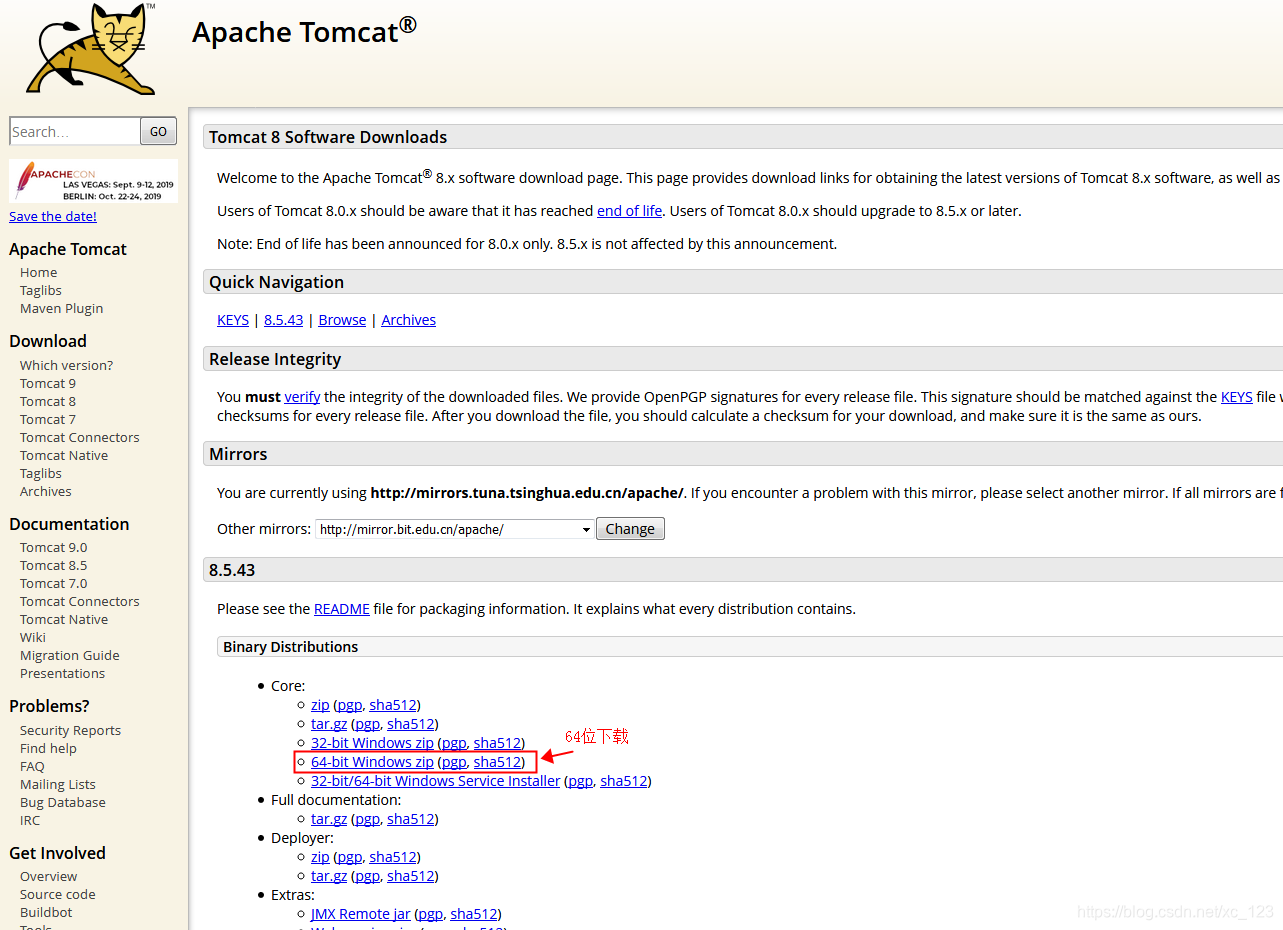Open the Find help link
Screen dimensions: 1283x930
click(48, 749)
